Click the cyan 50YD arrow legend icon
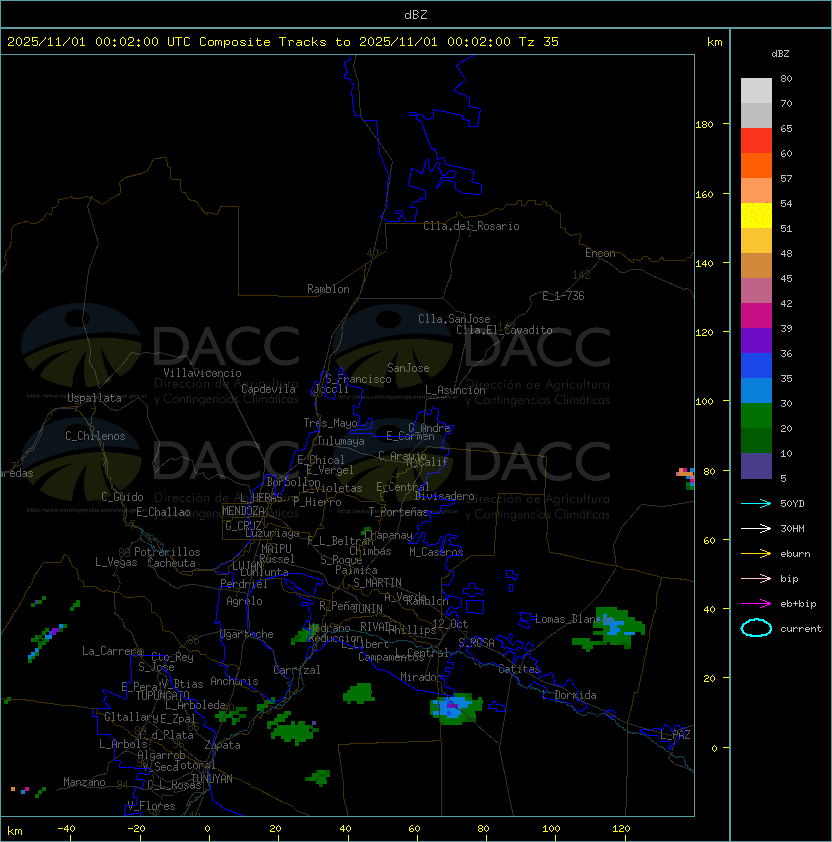The width and height of the screenshot is (832, 842). pyautogui.click(x=756, y=503)
